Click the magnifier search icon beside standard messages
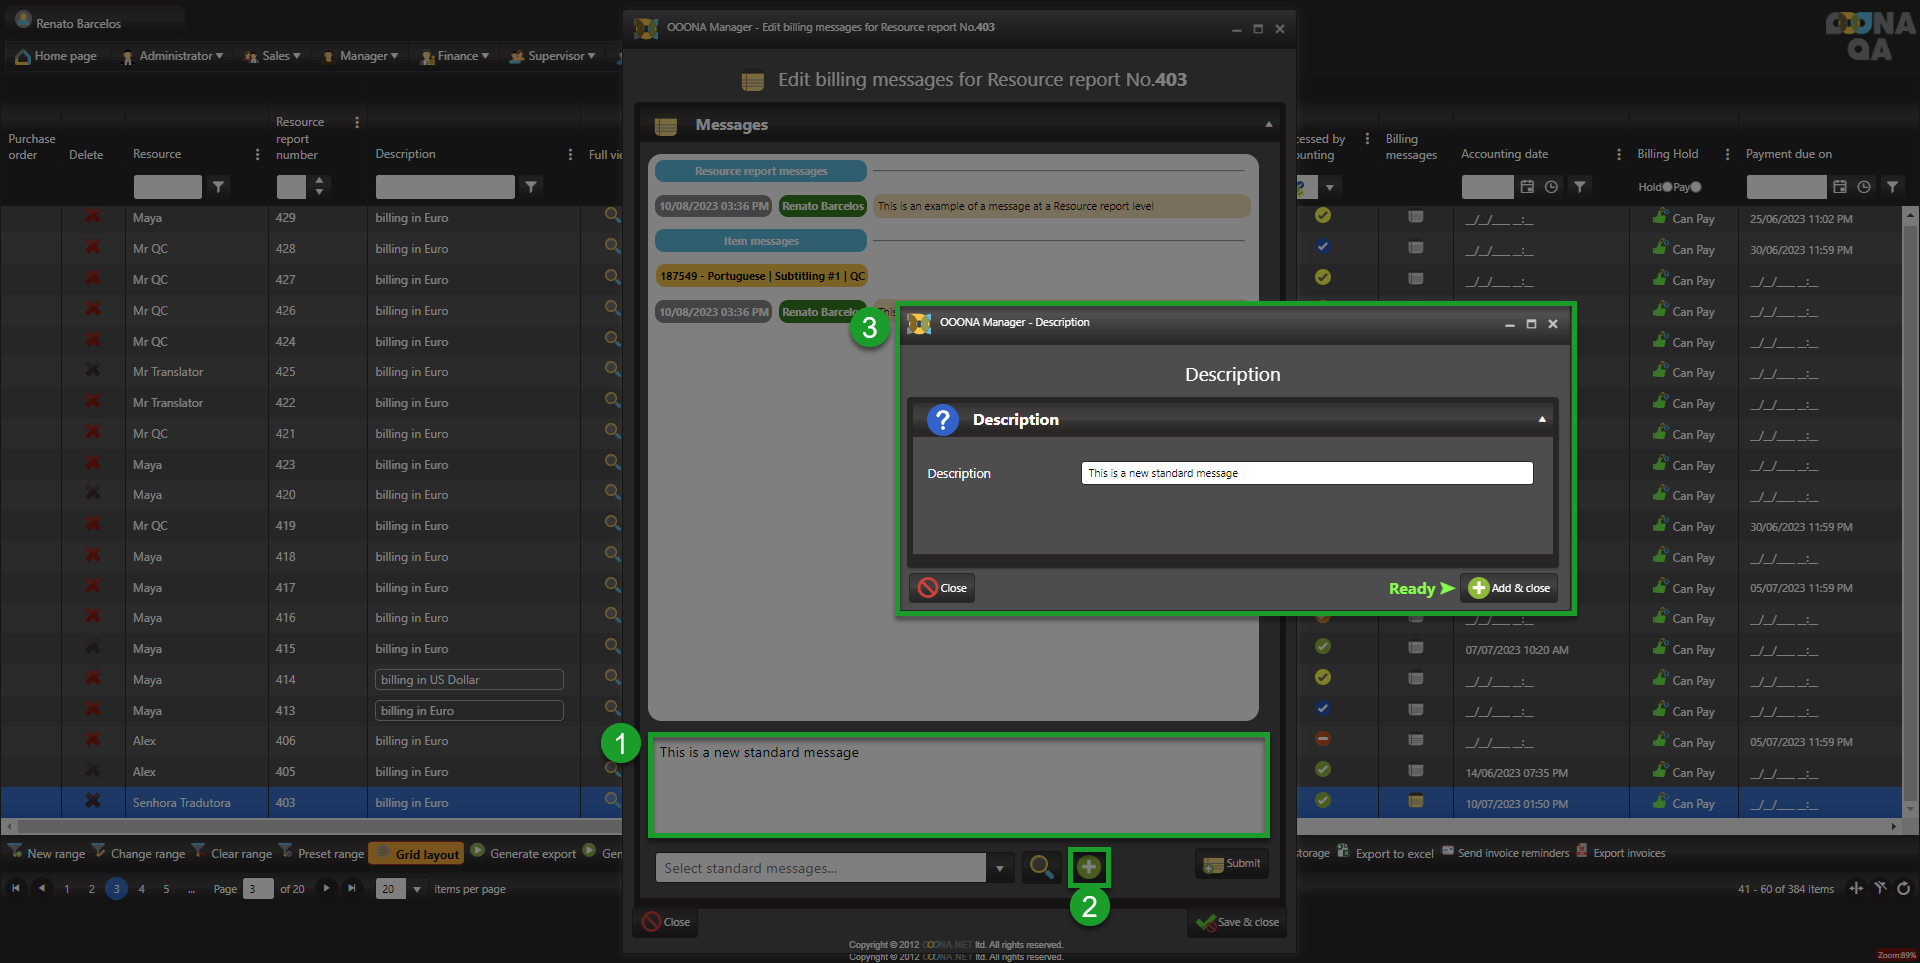The image size is (1920, 963). pyautogui.click(x=1041, y=867)
